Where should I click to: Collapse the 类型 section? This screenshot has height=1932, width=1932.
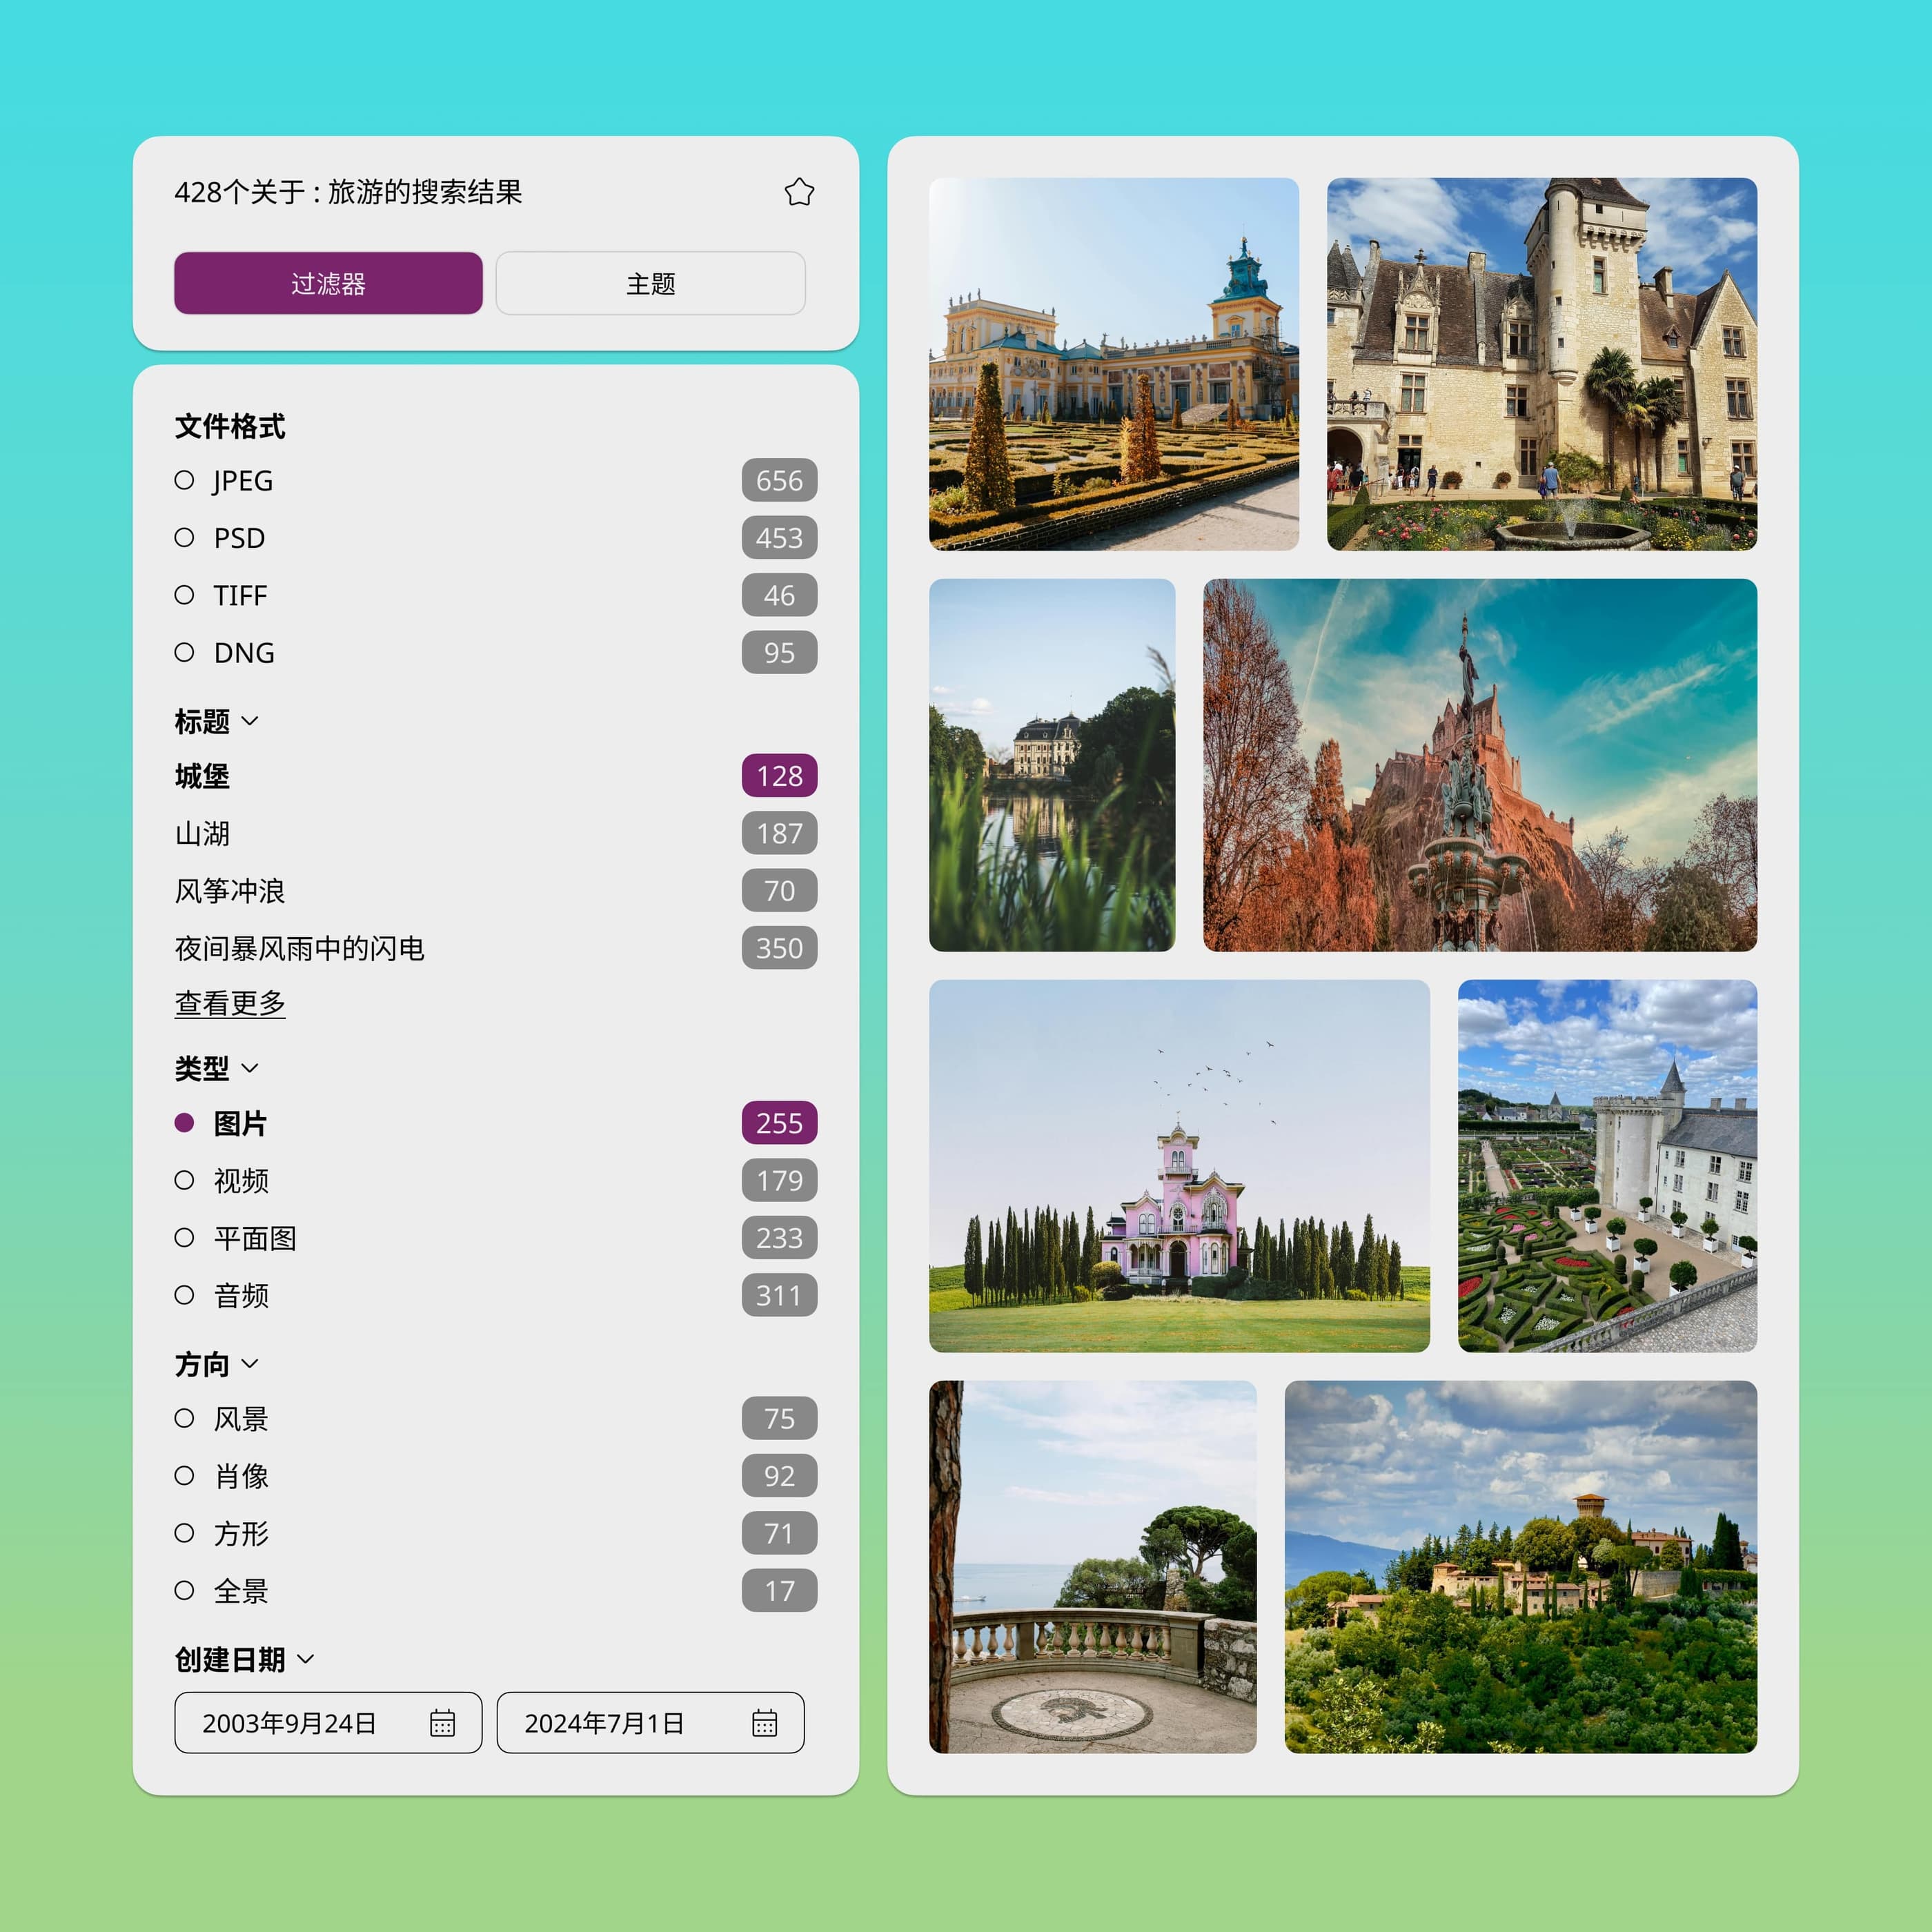point(250,1068)
